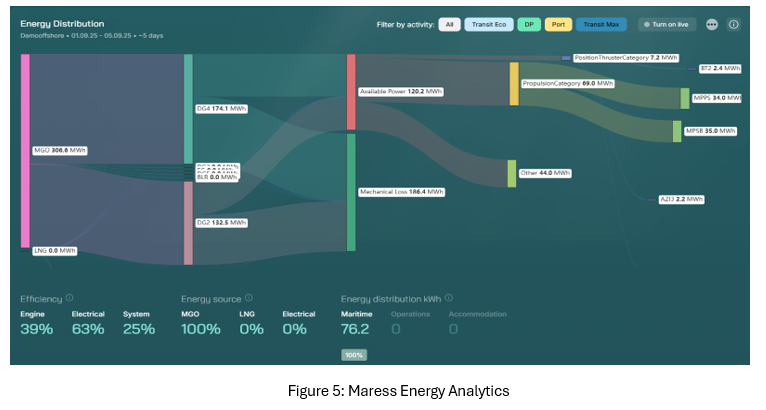The width and height of the screenshot is (766, 410).
Task: Toggle the Port activity filter
Action: coord(558,24)
